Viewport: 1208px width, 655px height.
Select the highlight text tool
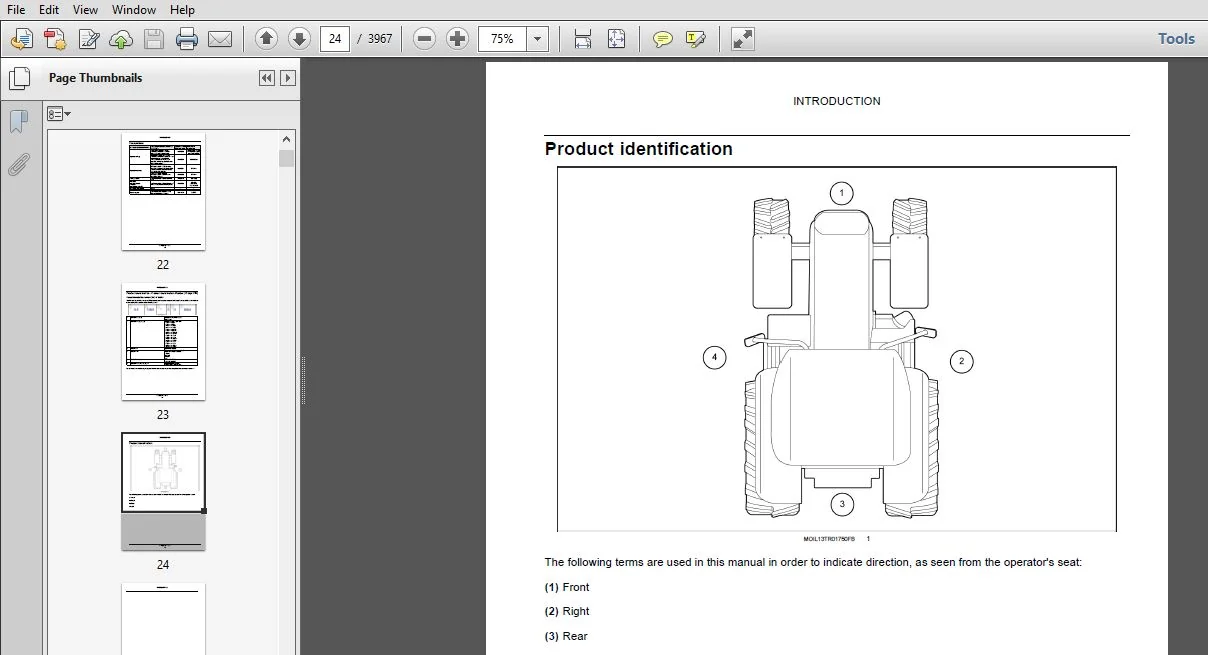[x=695, y=39]
